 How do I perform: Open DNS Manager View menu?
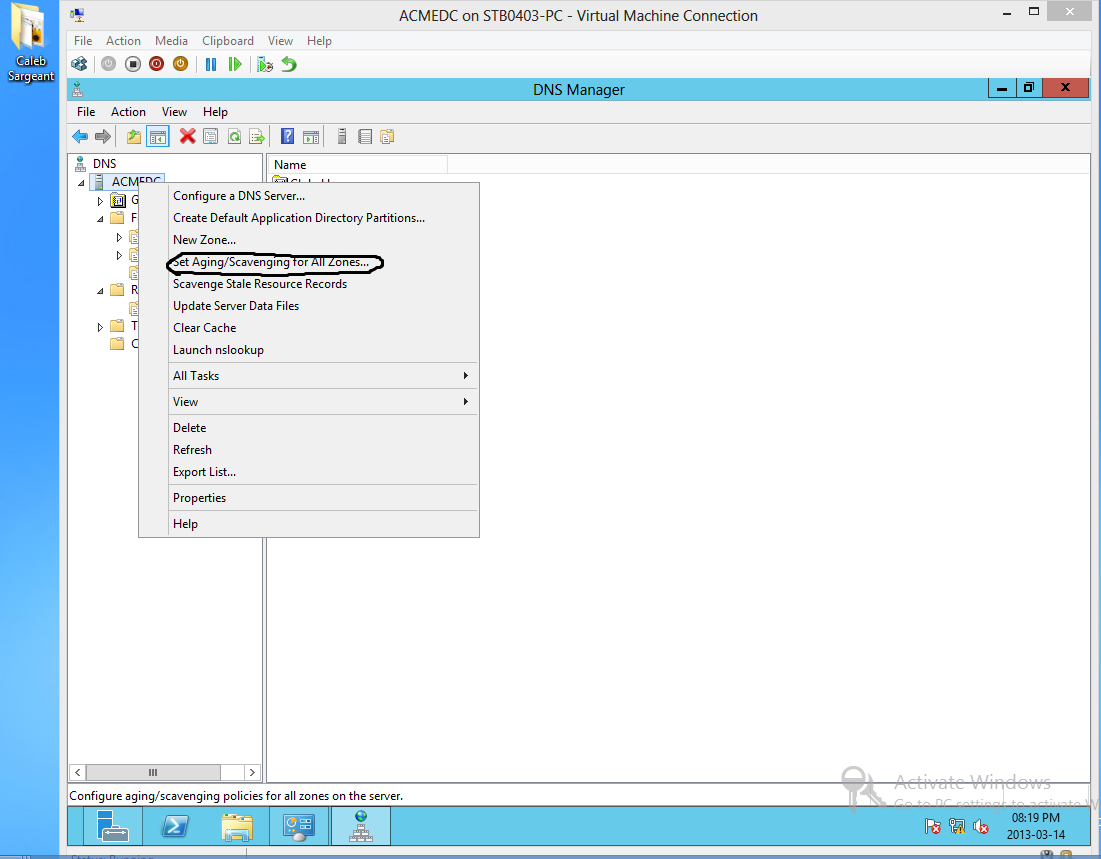pos(174,112)
